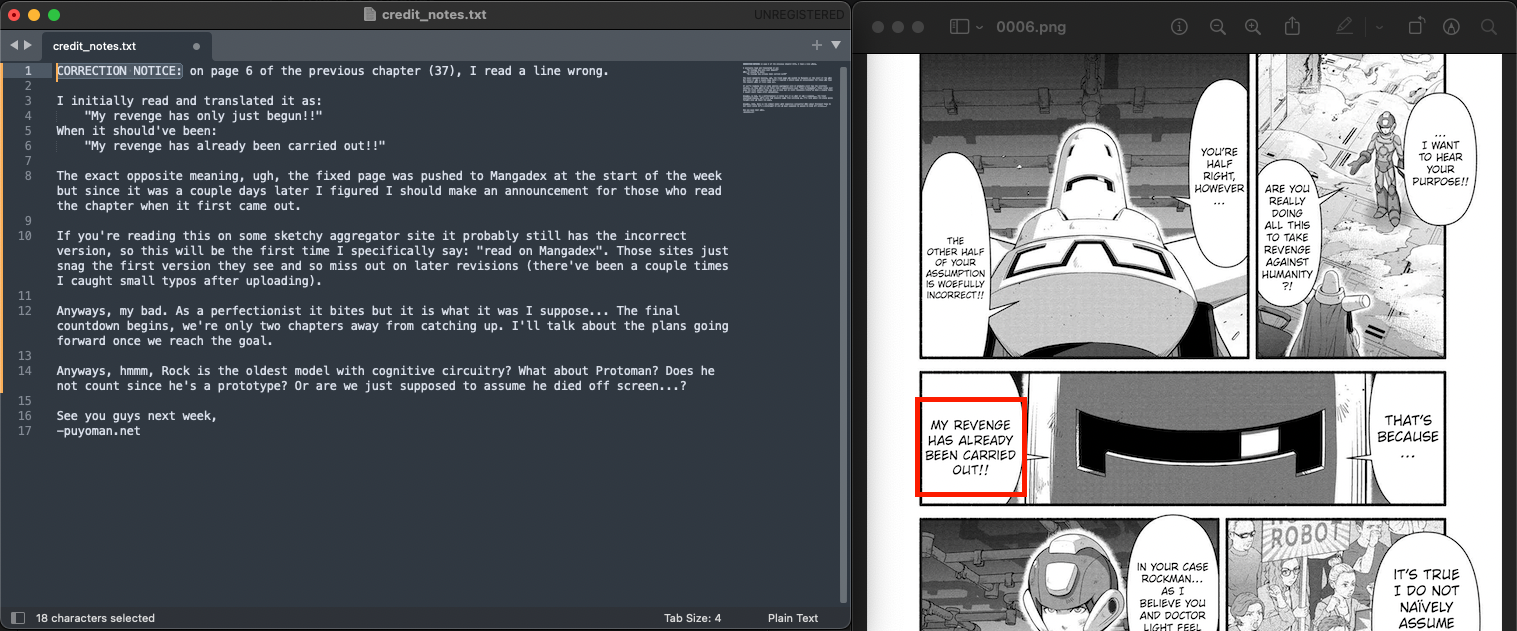Rotate the image with Preview's rotate icon

tap(1416, 27)
